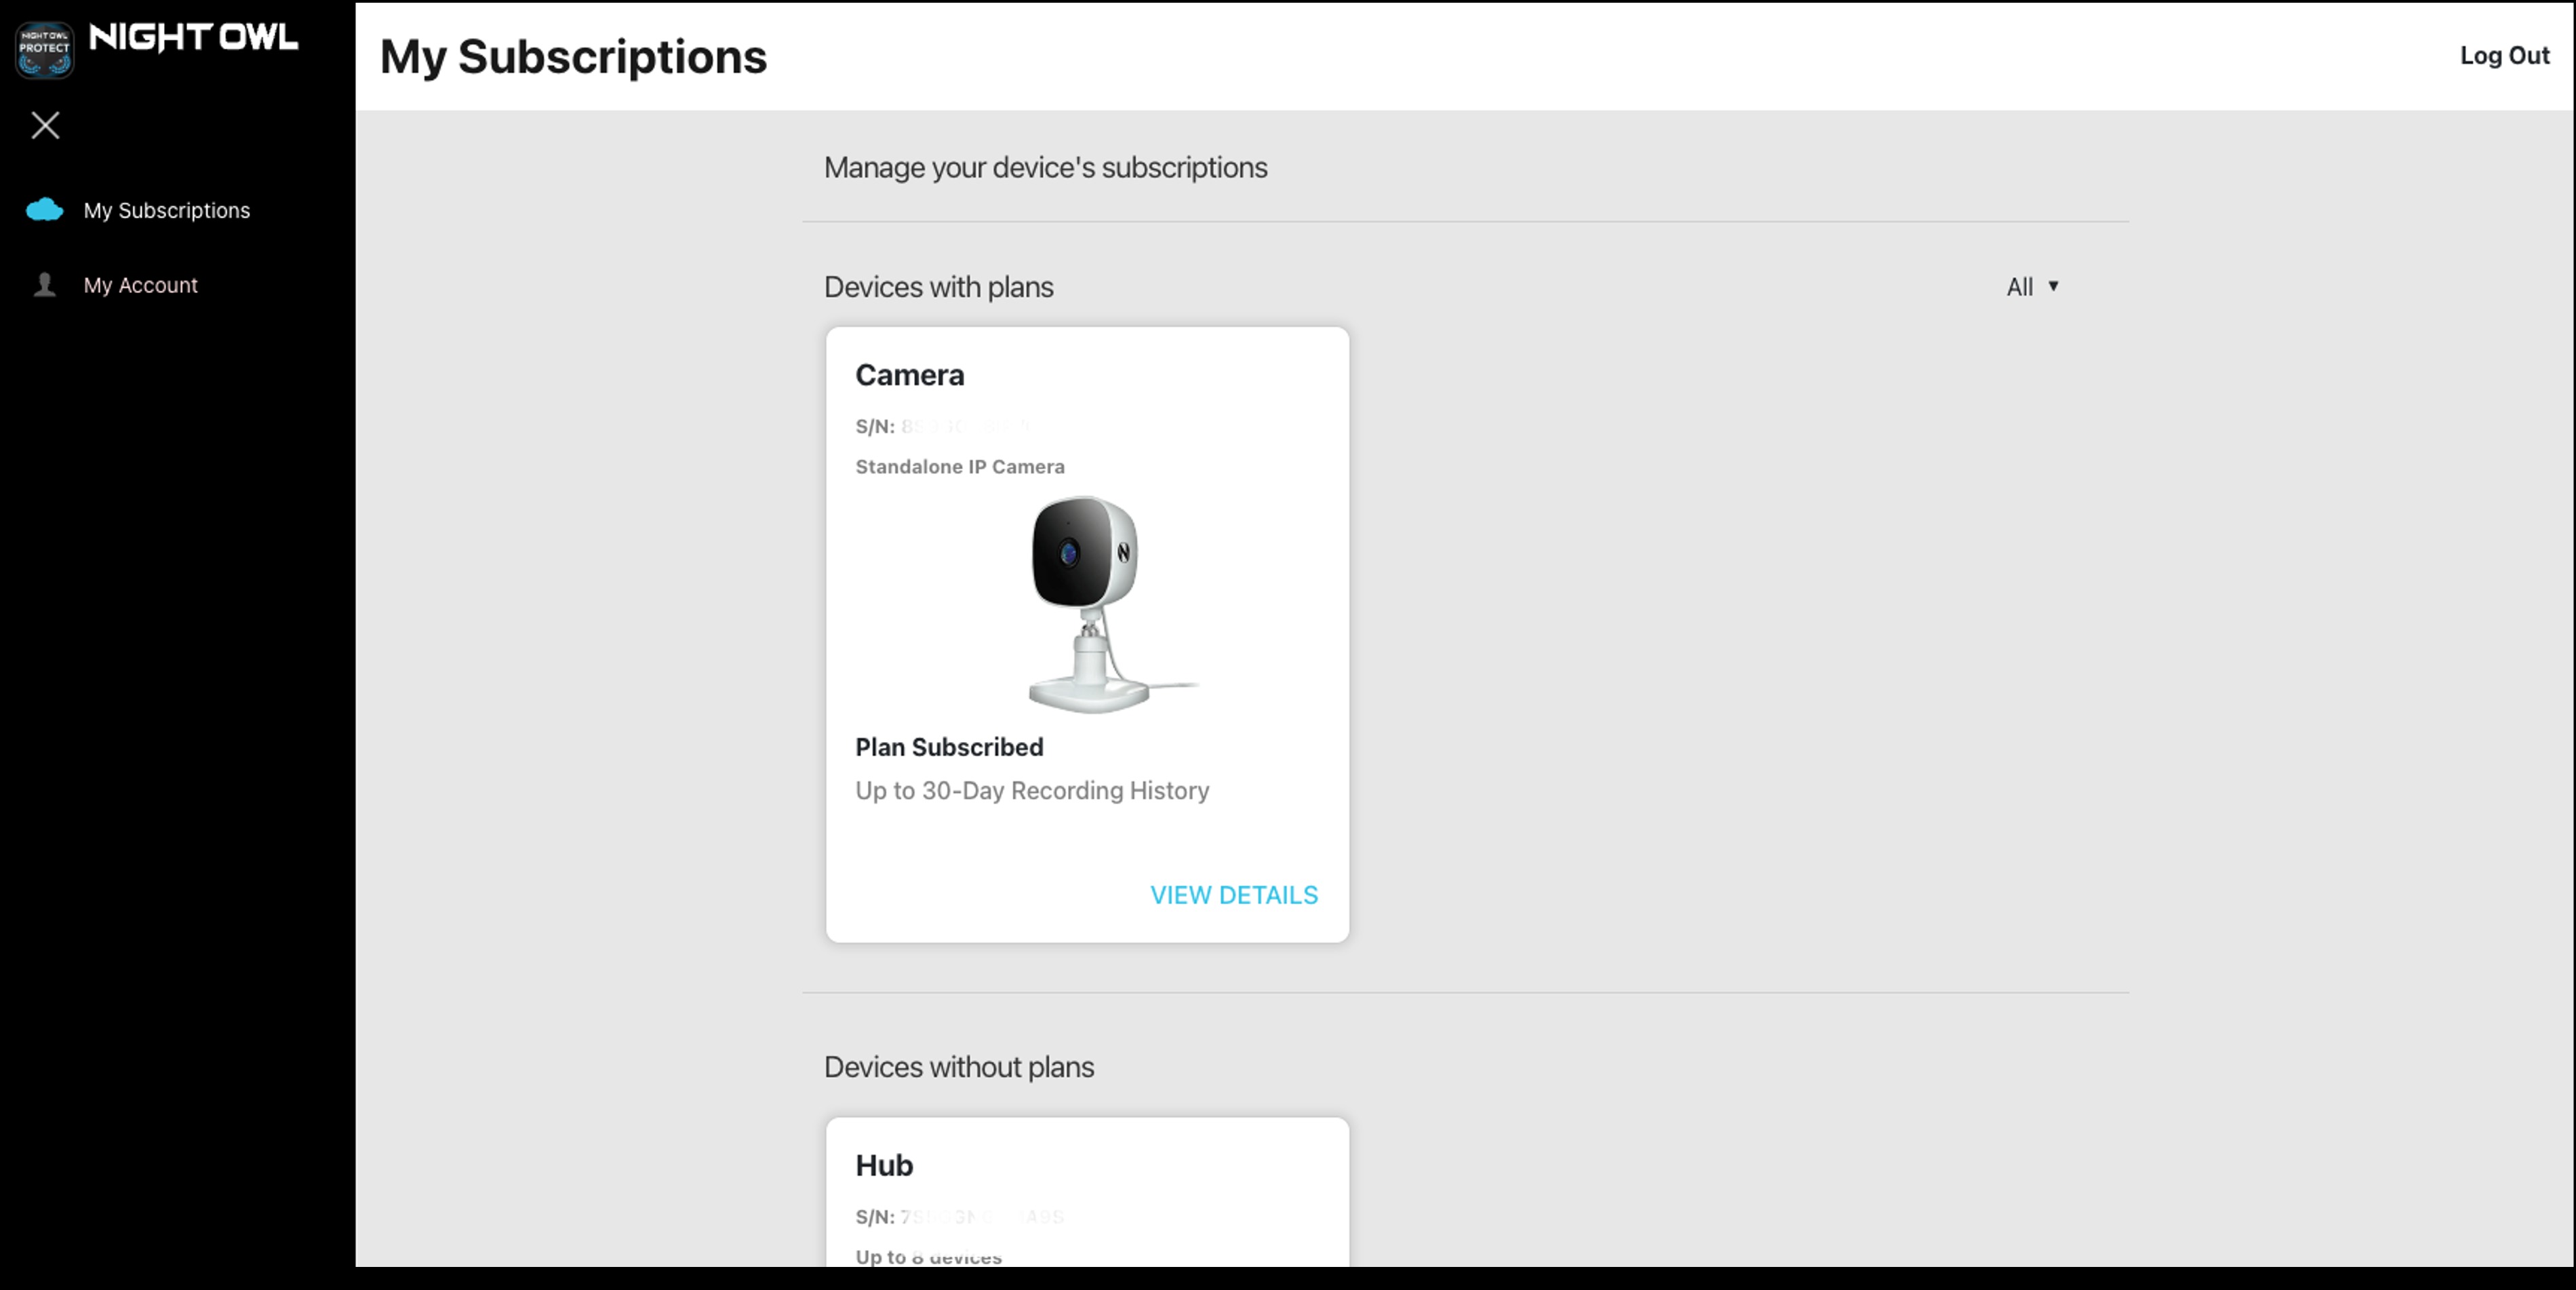Click Up to 30-Day Recording History text
The height and width of the screenshot is (1290, 2576).
1032,790
